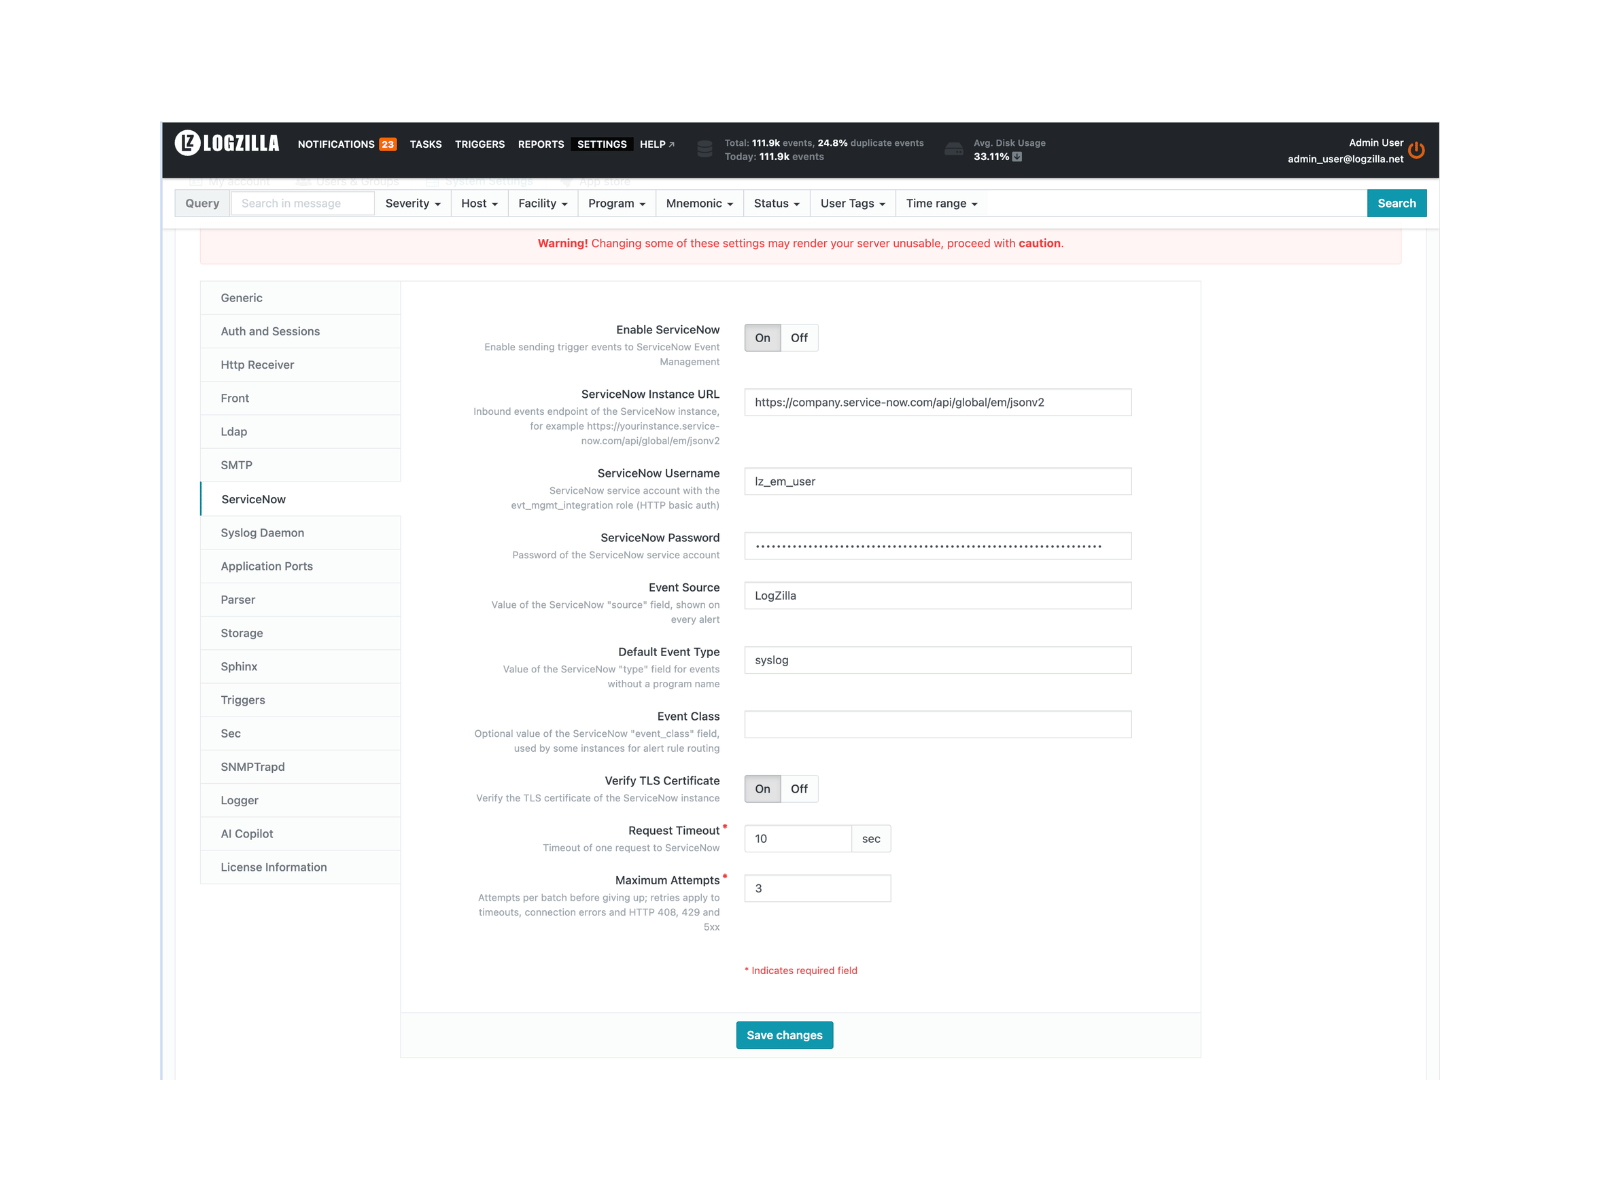The height and width of the screenshot is (1200, 1600).
Task: Click admin_user@logzilla.net email text
Action: point(1345,159)
